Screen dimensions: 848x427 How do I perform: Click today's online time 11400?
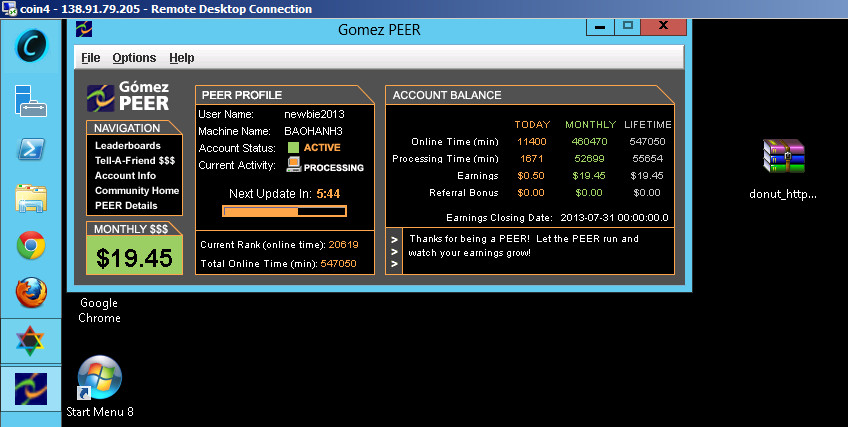(532, 142)
